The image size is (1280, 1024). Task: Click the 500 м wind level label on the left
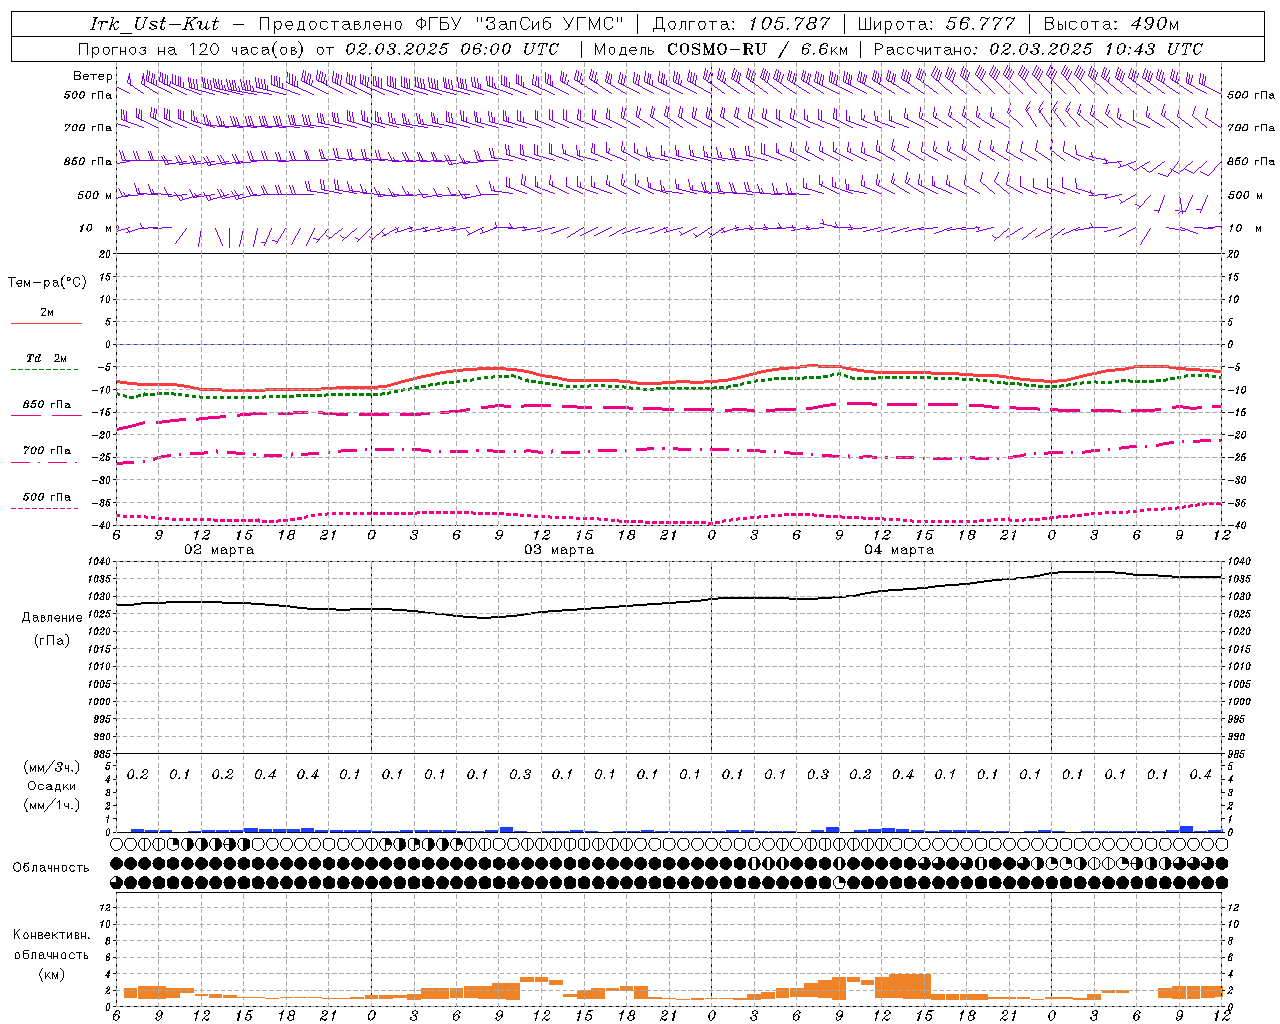95,195
